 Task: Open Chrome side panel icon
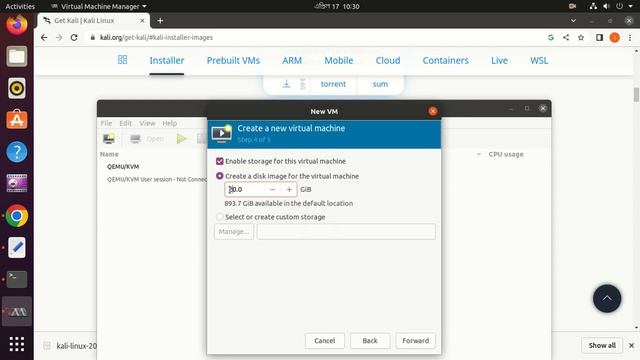click(599, 38)
